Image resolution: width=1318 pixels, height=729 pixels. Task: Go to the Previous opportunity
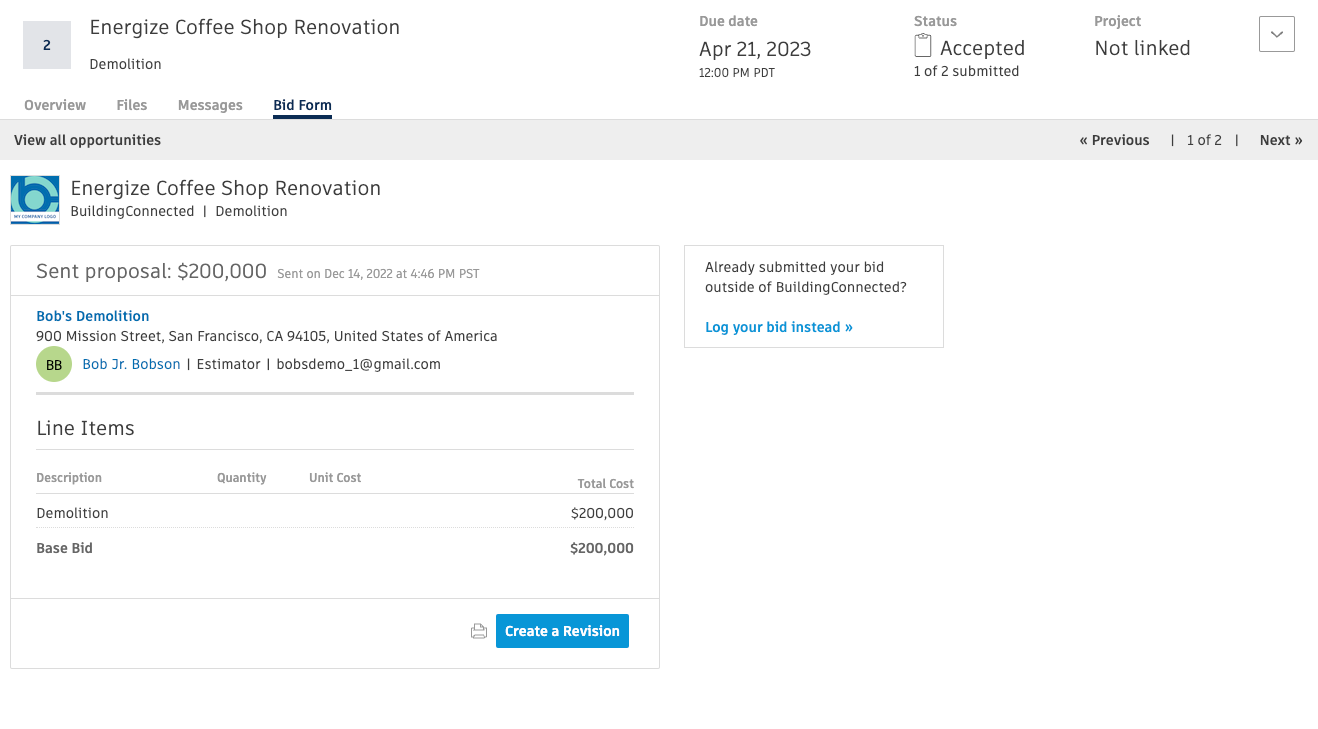point(1114,140)
